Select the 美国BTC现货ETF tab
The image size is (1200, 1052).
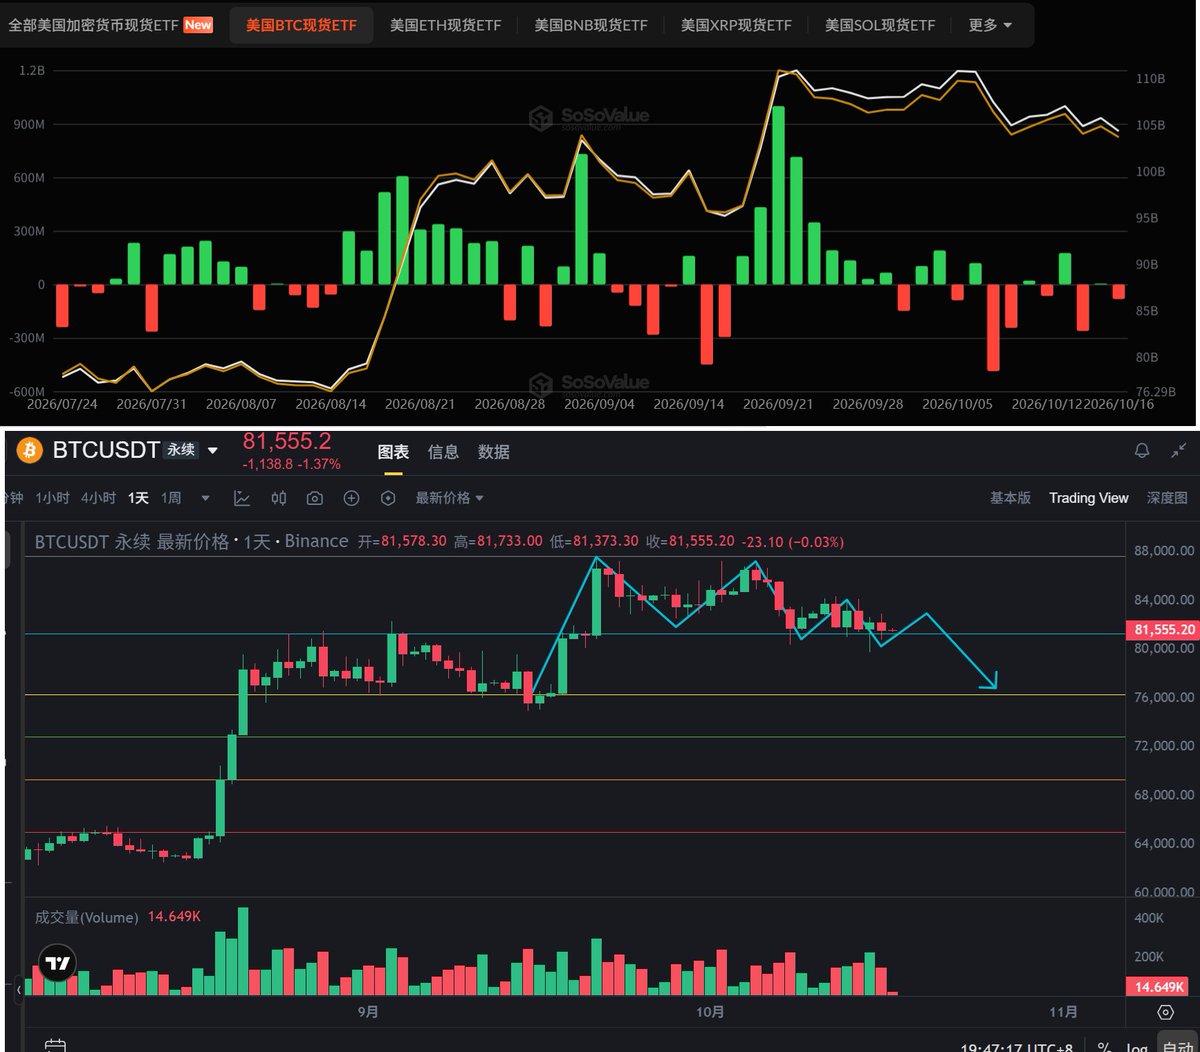(301, 25)
